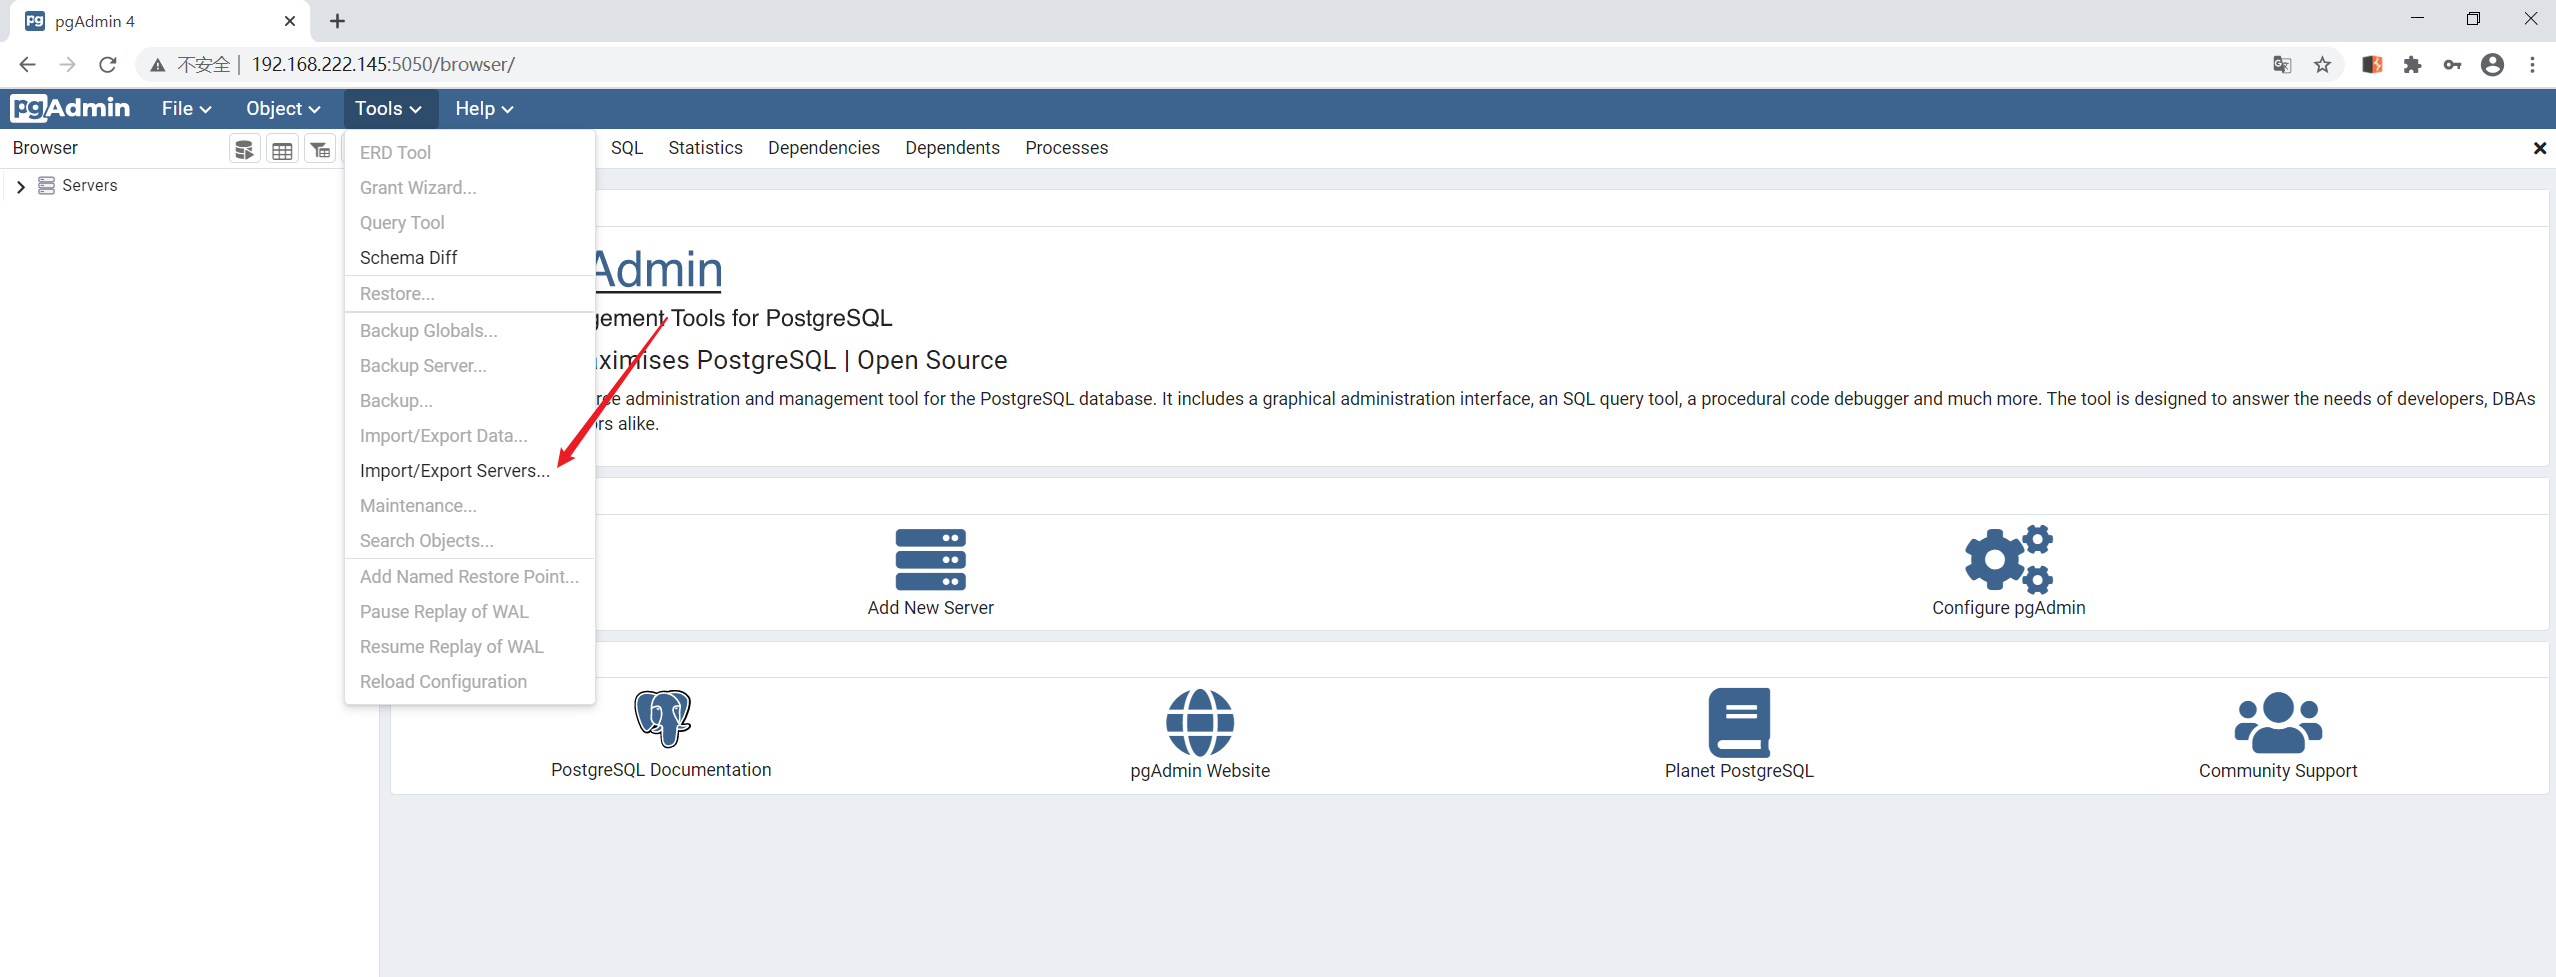The height and width of the screenshot is (977, 2556).
Task: Select Import/Export Data... entry
Action: (470, 435)
